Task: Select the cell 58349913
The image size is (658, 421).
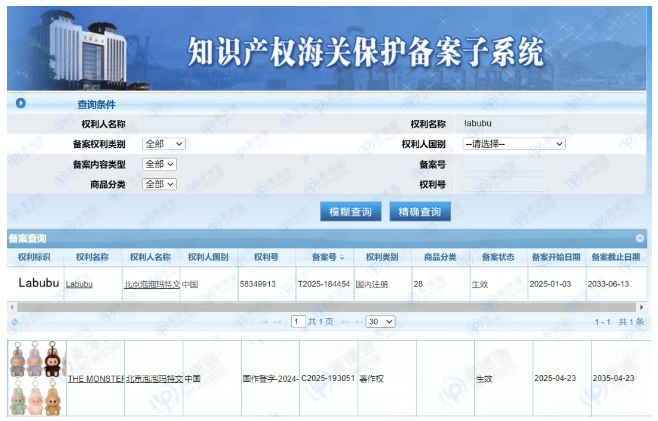Action: pos(258,284)
